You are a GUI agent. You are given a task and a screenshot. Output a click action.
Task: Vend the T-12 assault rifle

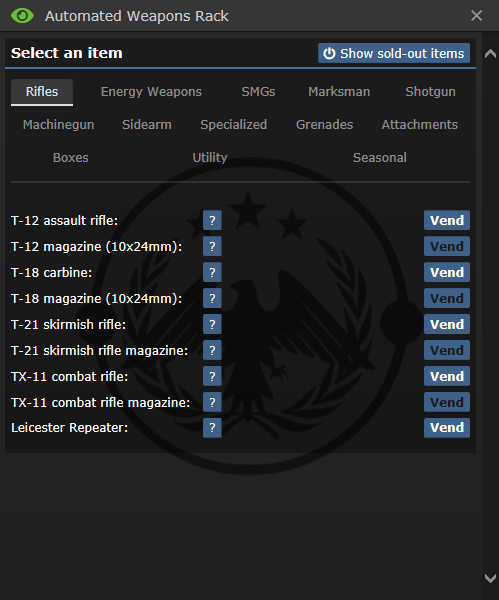pos(447,220)
